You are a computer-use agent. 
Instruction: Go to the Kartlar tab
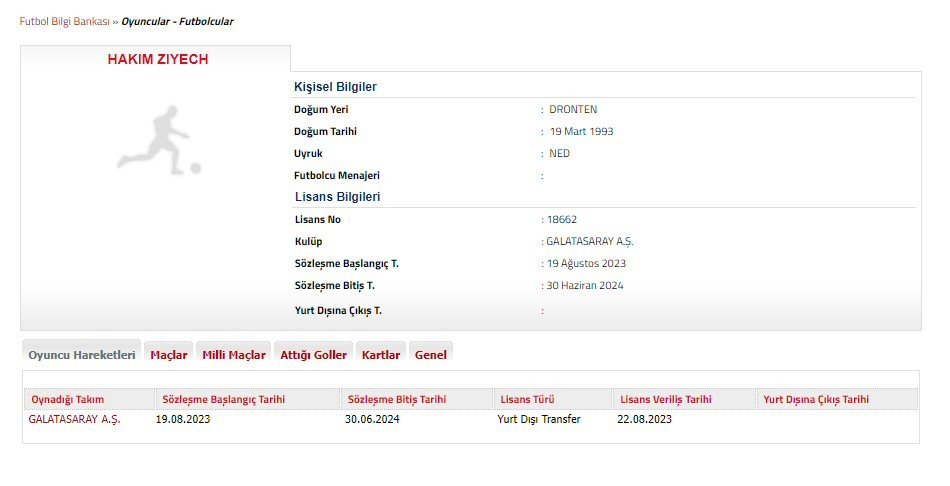381,355
